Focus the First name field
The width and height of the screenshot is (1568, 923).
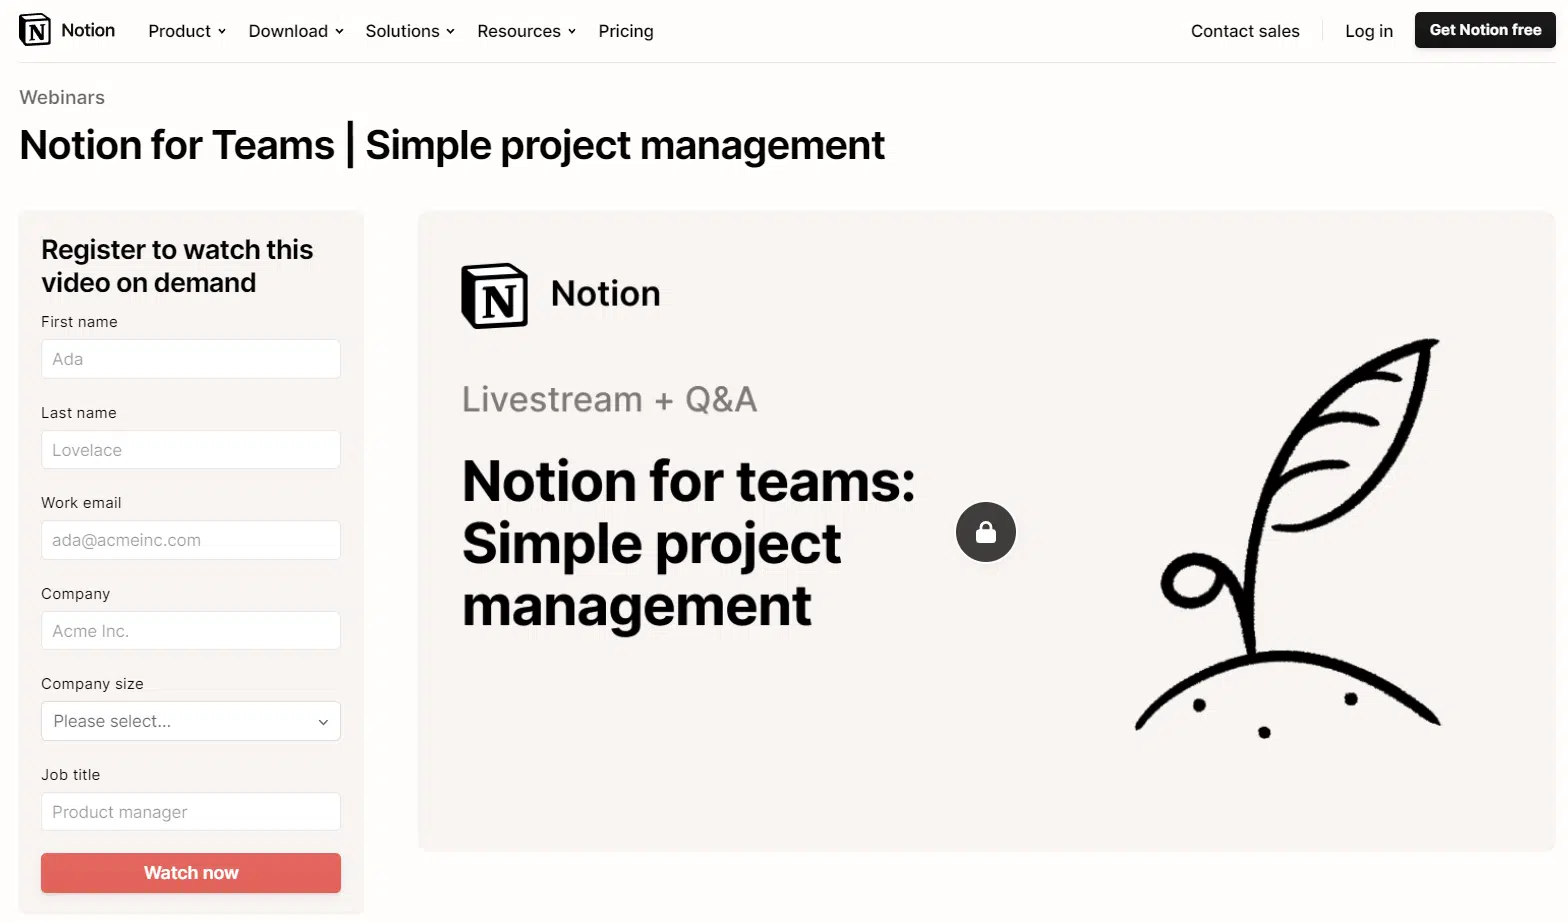pyautogui.click(x=191, y=359)
